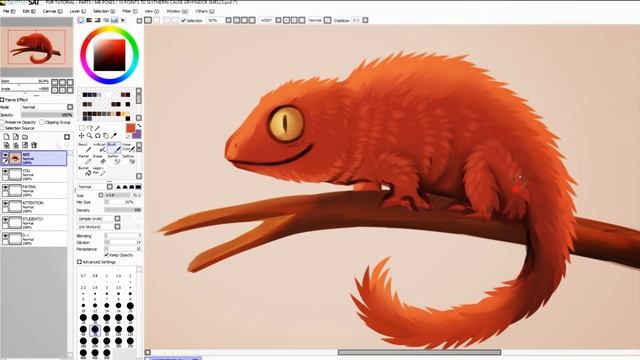640x360 pixels.
Task: Choose the Magic Wand tool
Action: (97, 128)
